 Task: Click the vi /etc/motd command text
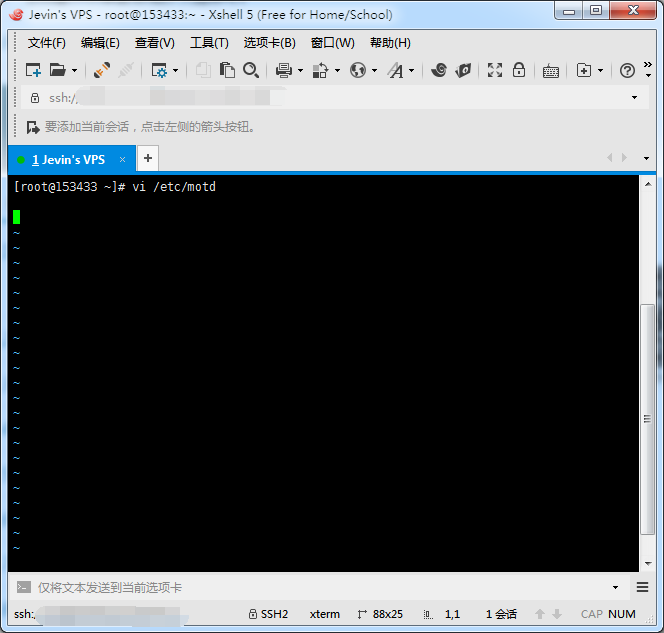[174, 187]
